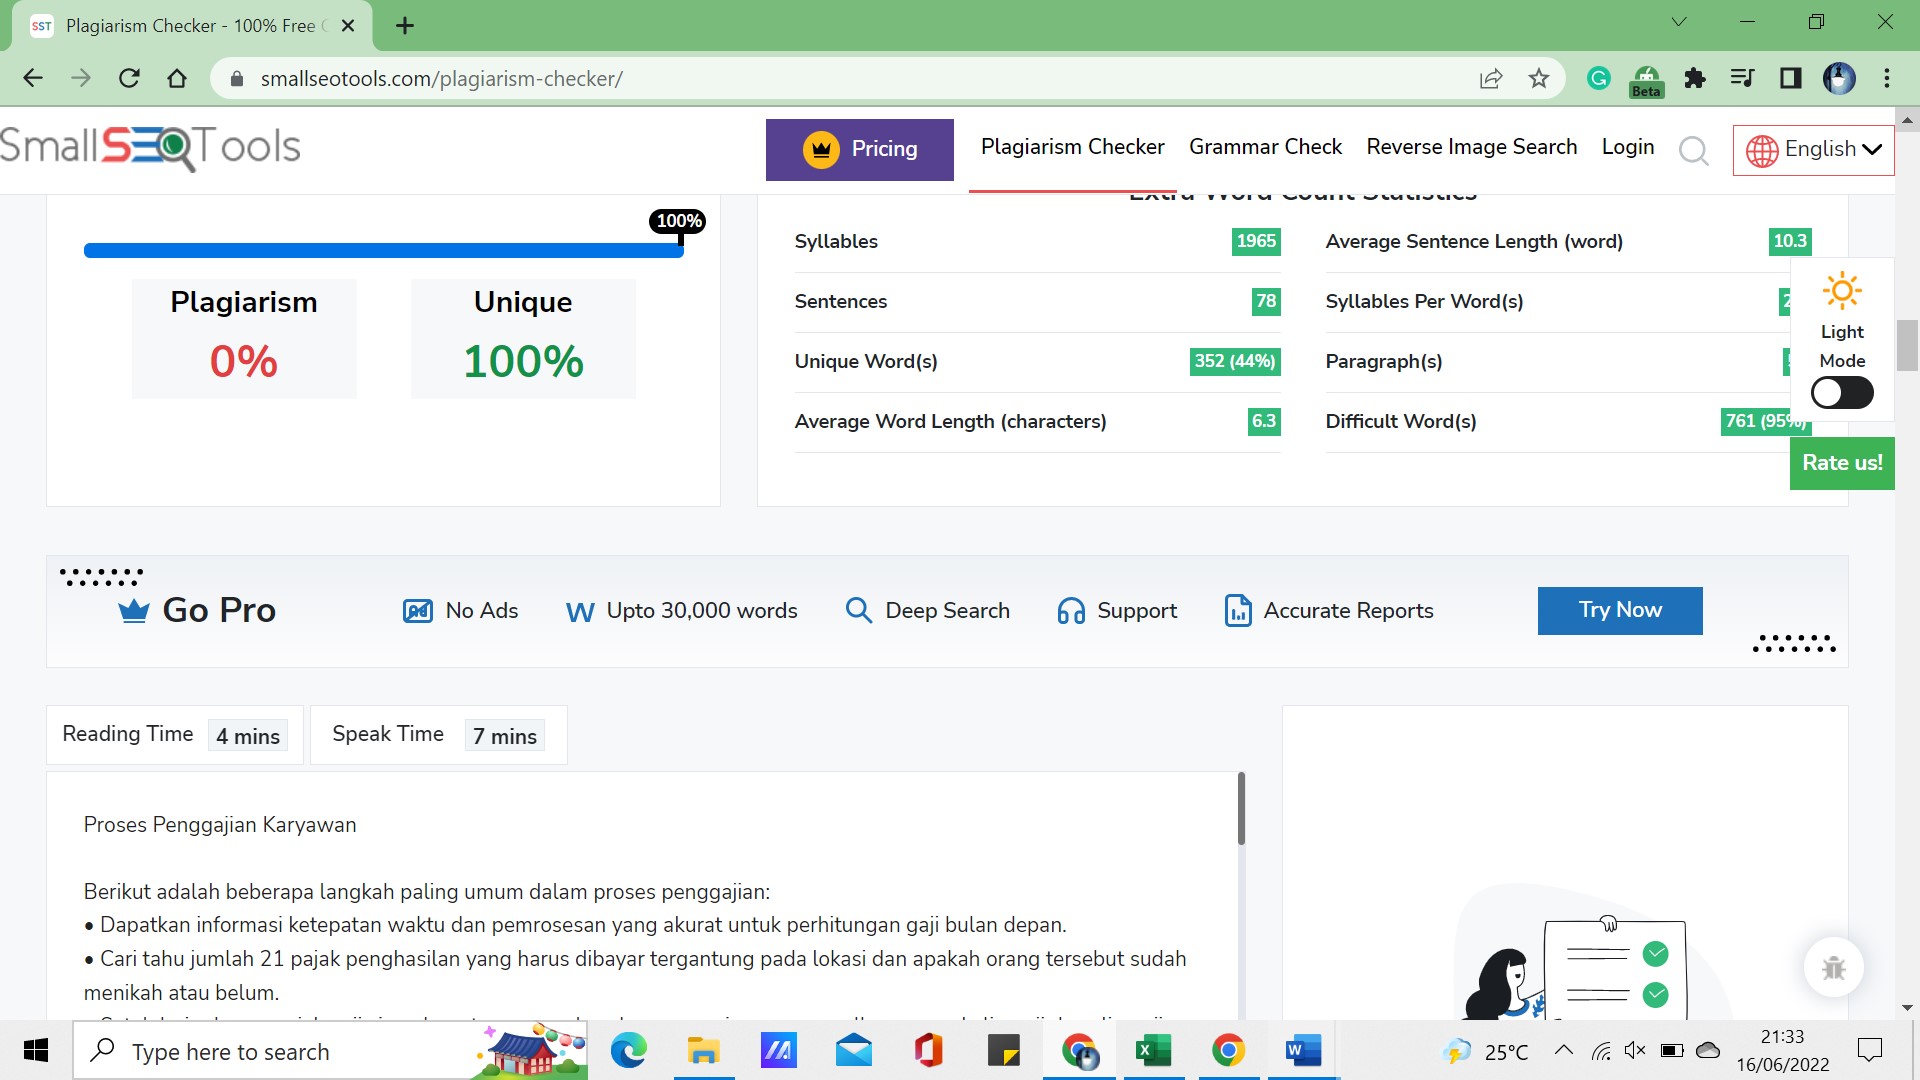The image size is (1920, 1080).
Task: Click the site search magnifier icon
Action: tap(1693, 150)
